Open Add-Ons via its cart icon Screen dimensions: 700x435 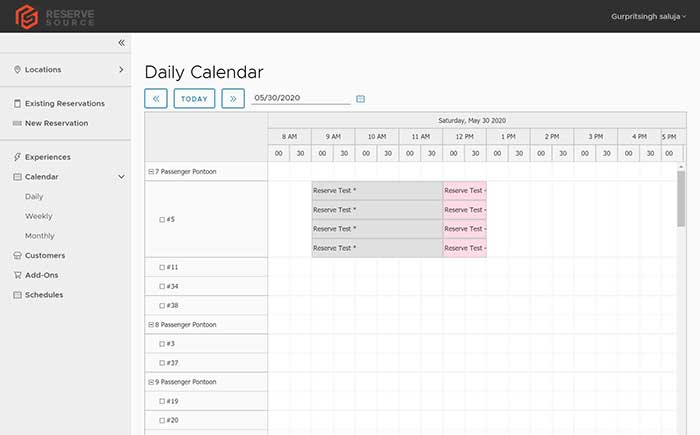[x=17, y=275]
